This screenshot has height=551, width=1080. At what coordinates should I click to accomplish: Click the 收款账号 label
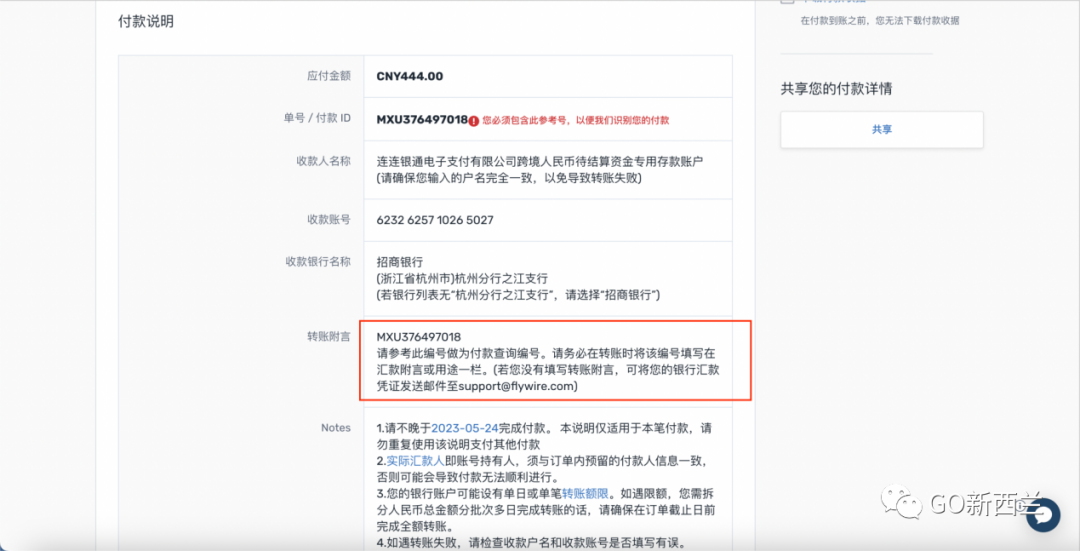coord(329,219)
